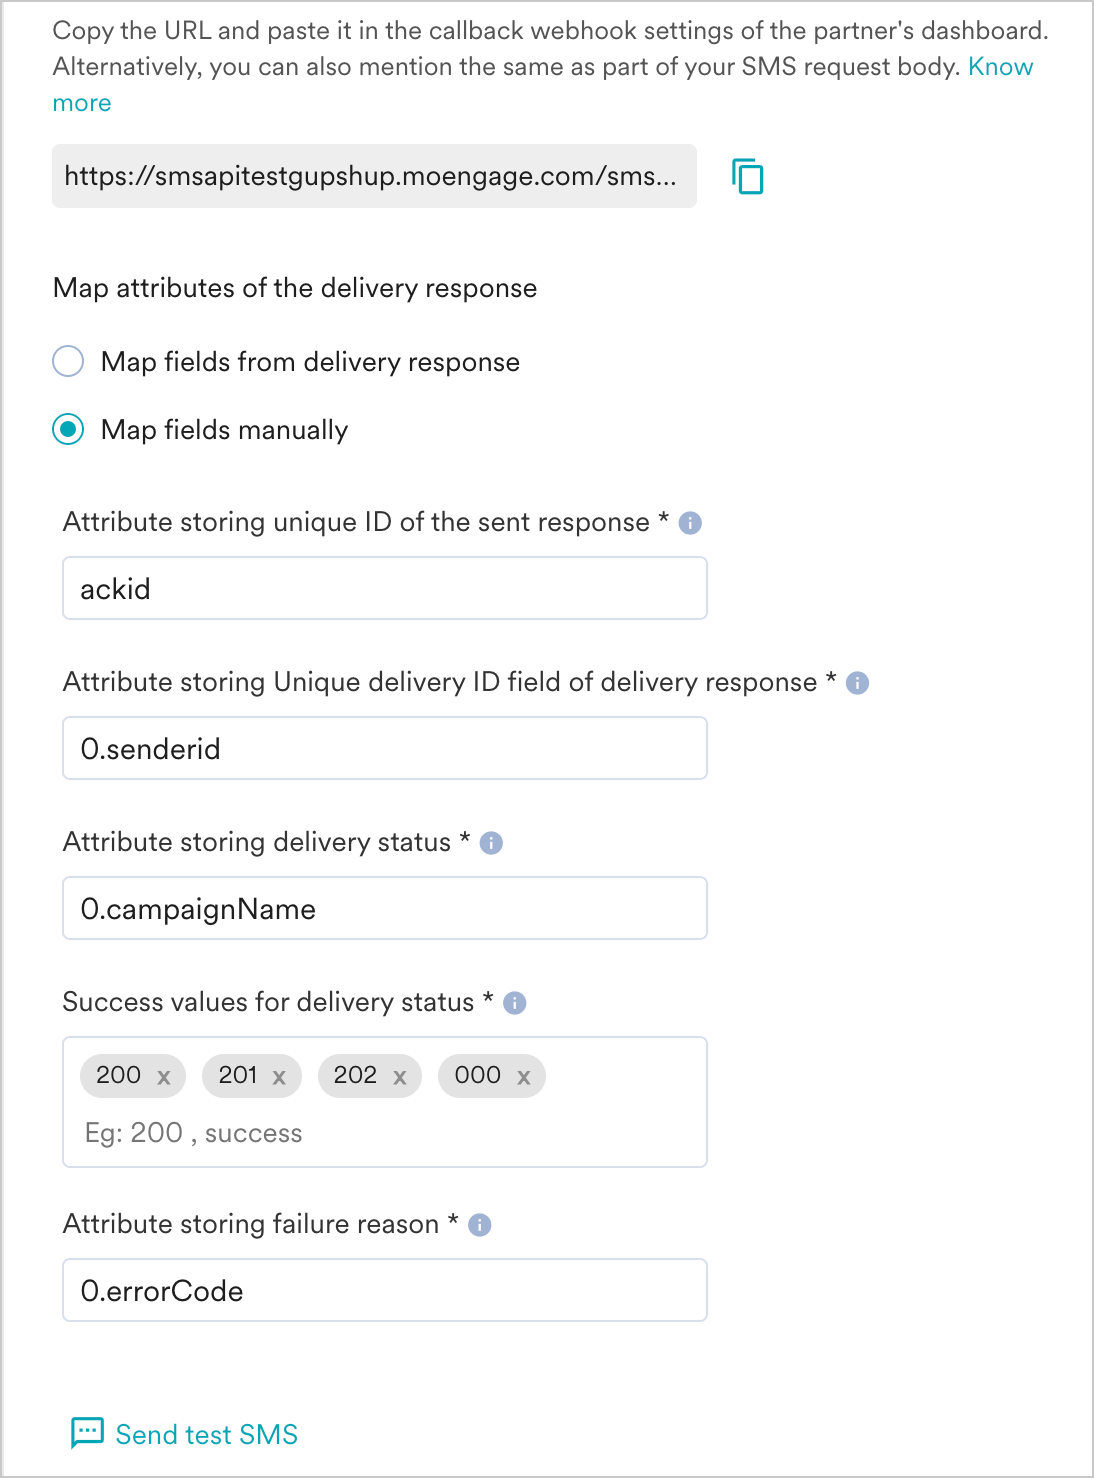The width and height of the screenshot is (1094, 1478).
Task: Click the 0.errorCode input box
Action: (x=385, y=1290)
